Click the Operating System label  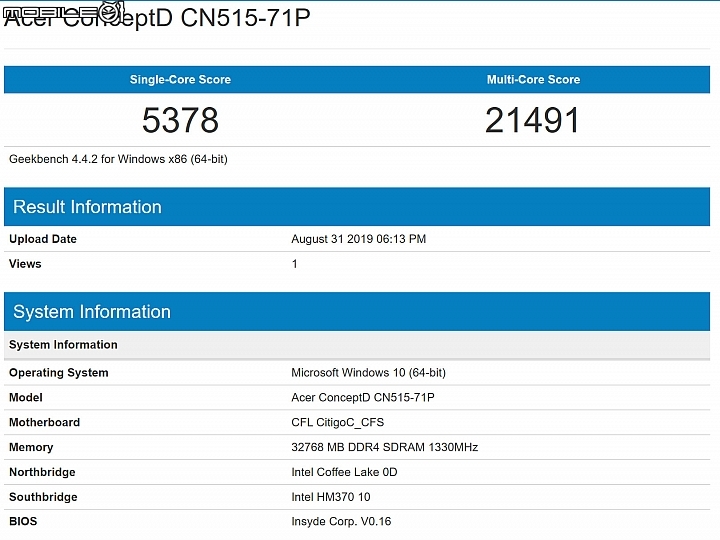(x=59, y=372)
